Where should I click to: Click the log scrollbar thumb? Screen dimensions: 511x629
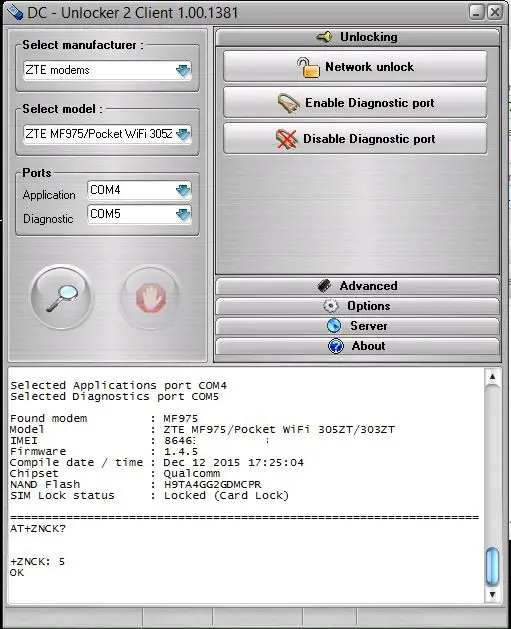(493, 567)
